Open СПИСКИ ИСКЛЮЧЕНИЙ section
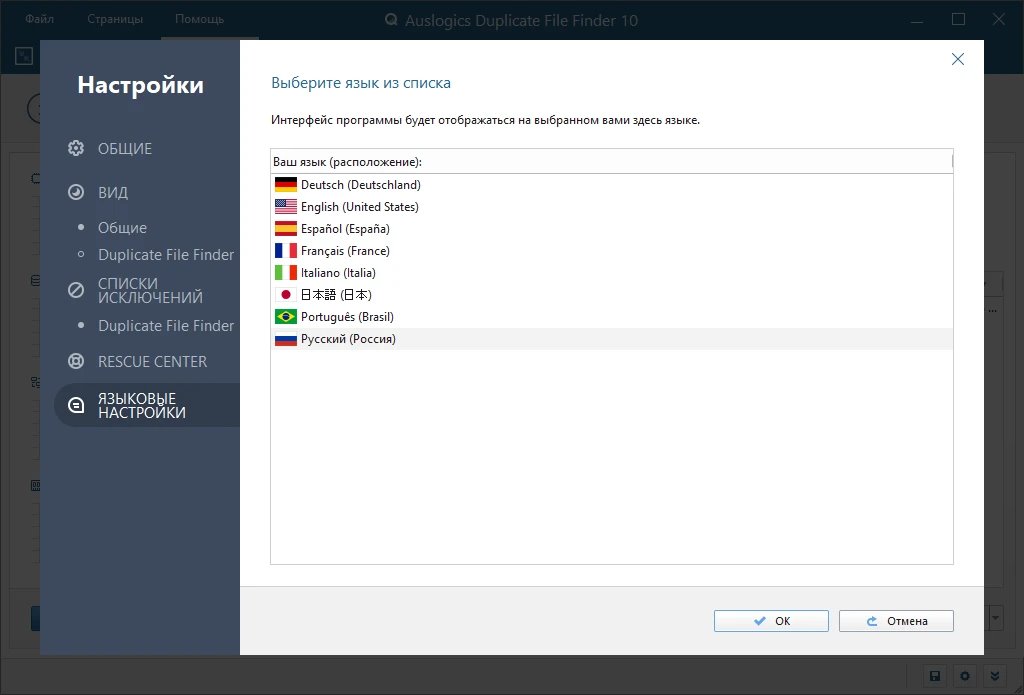The width and height of the screenshot is (1024, 695). [x=150, y=290]
